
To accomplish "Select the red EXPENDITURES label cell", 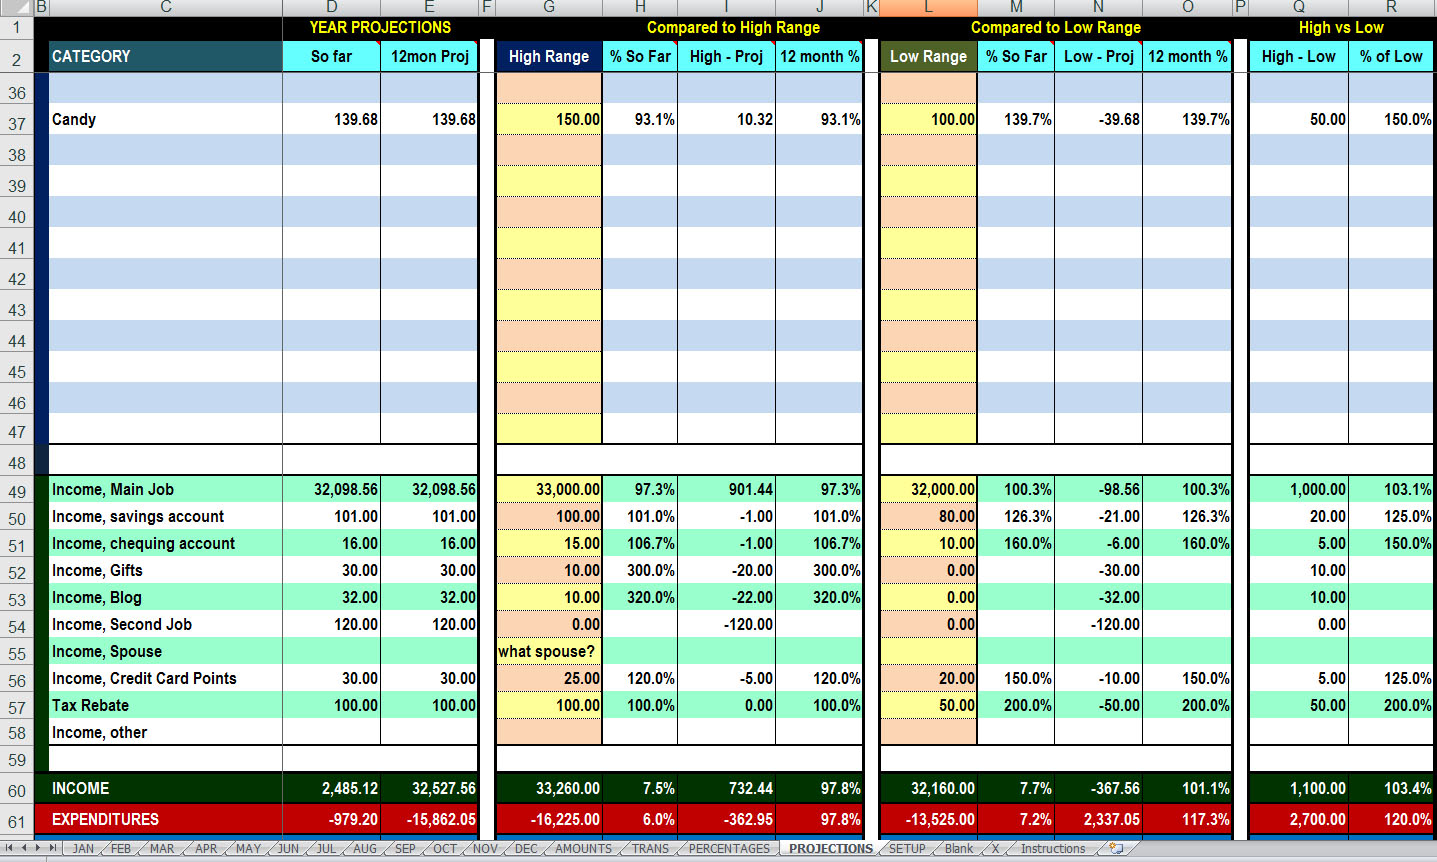I will [165, 819].
